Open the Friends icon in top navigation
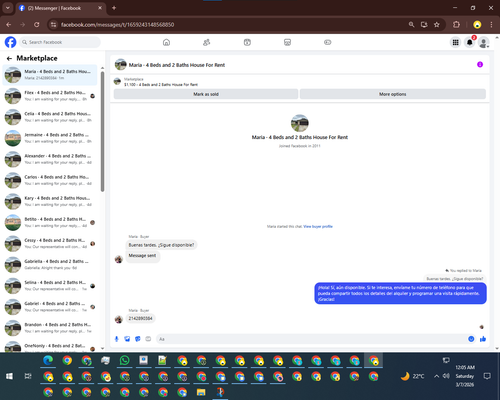This screenshot has height=400, width=500. coord(207,42)
